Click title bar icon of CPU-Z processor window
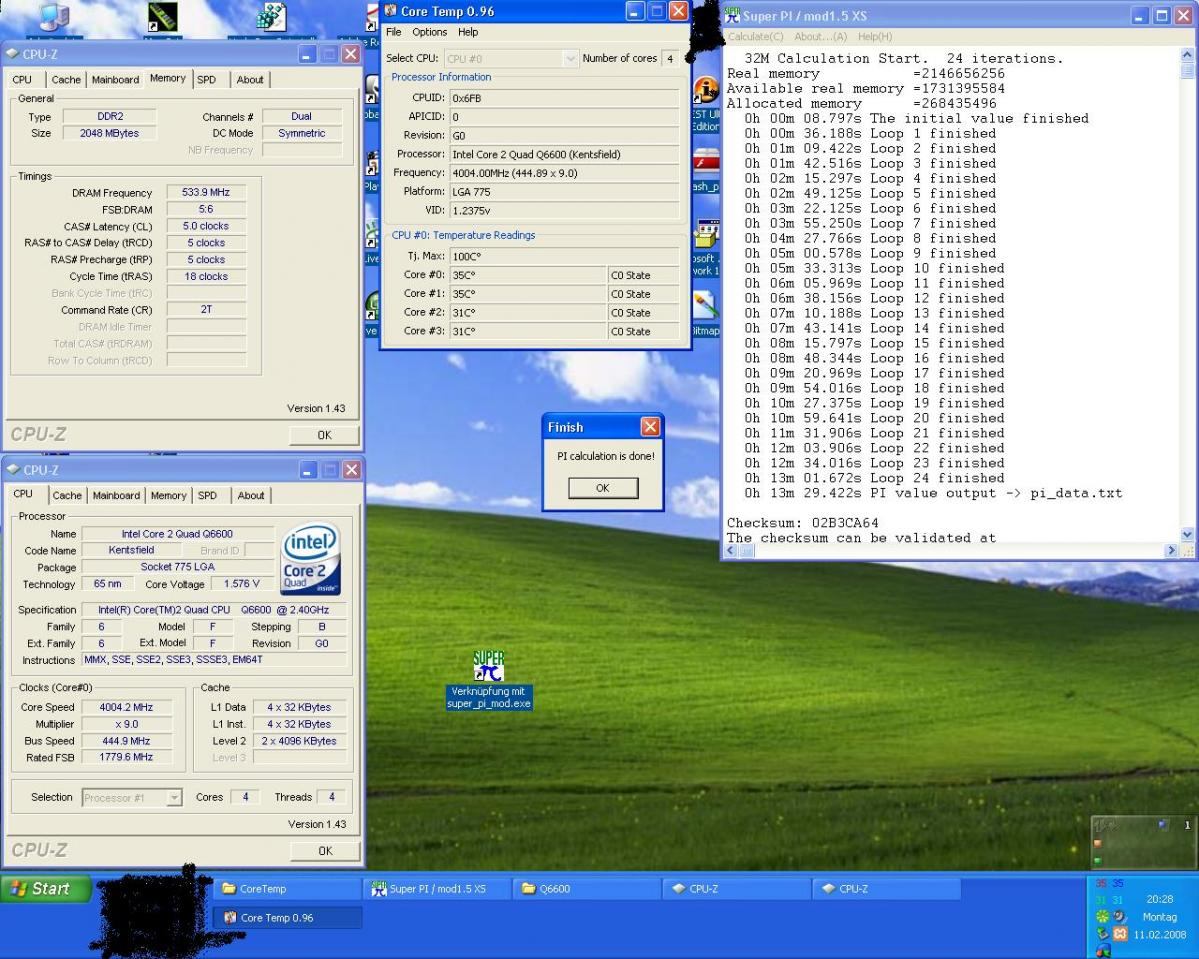The height and width of the screenshot is (959, 1199). [13, 470]
